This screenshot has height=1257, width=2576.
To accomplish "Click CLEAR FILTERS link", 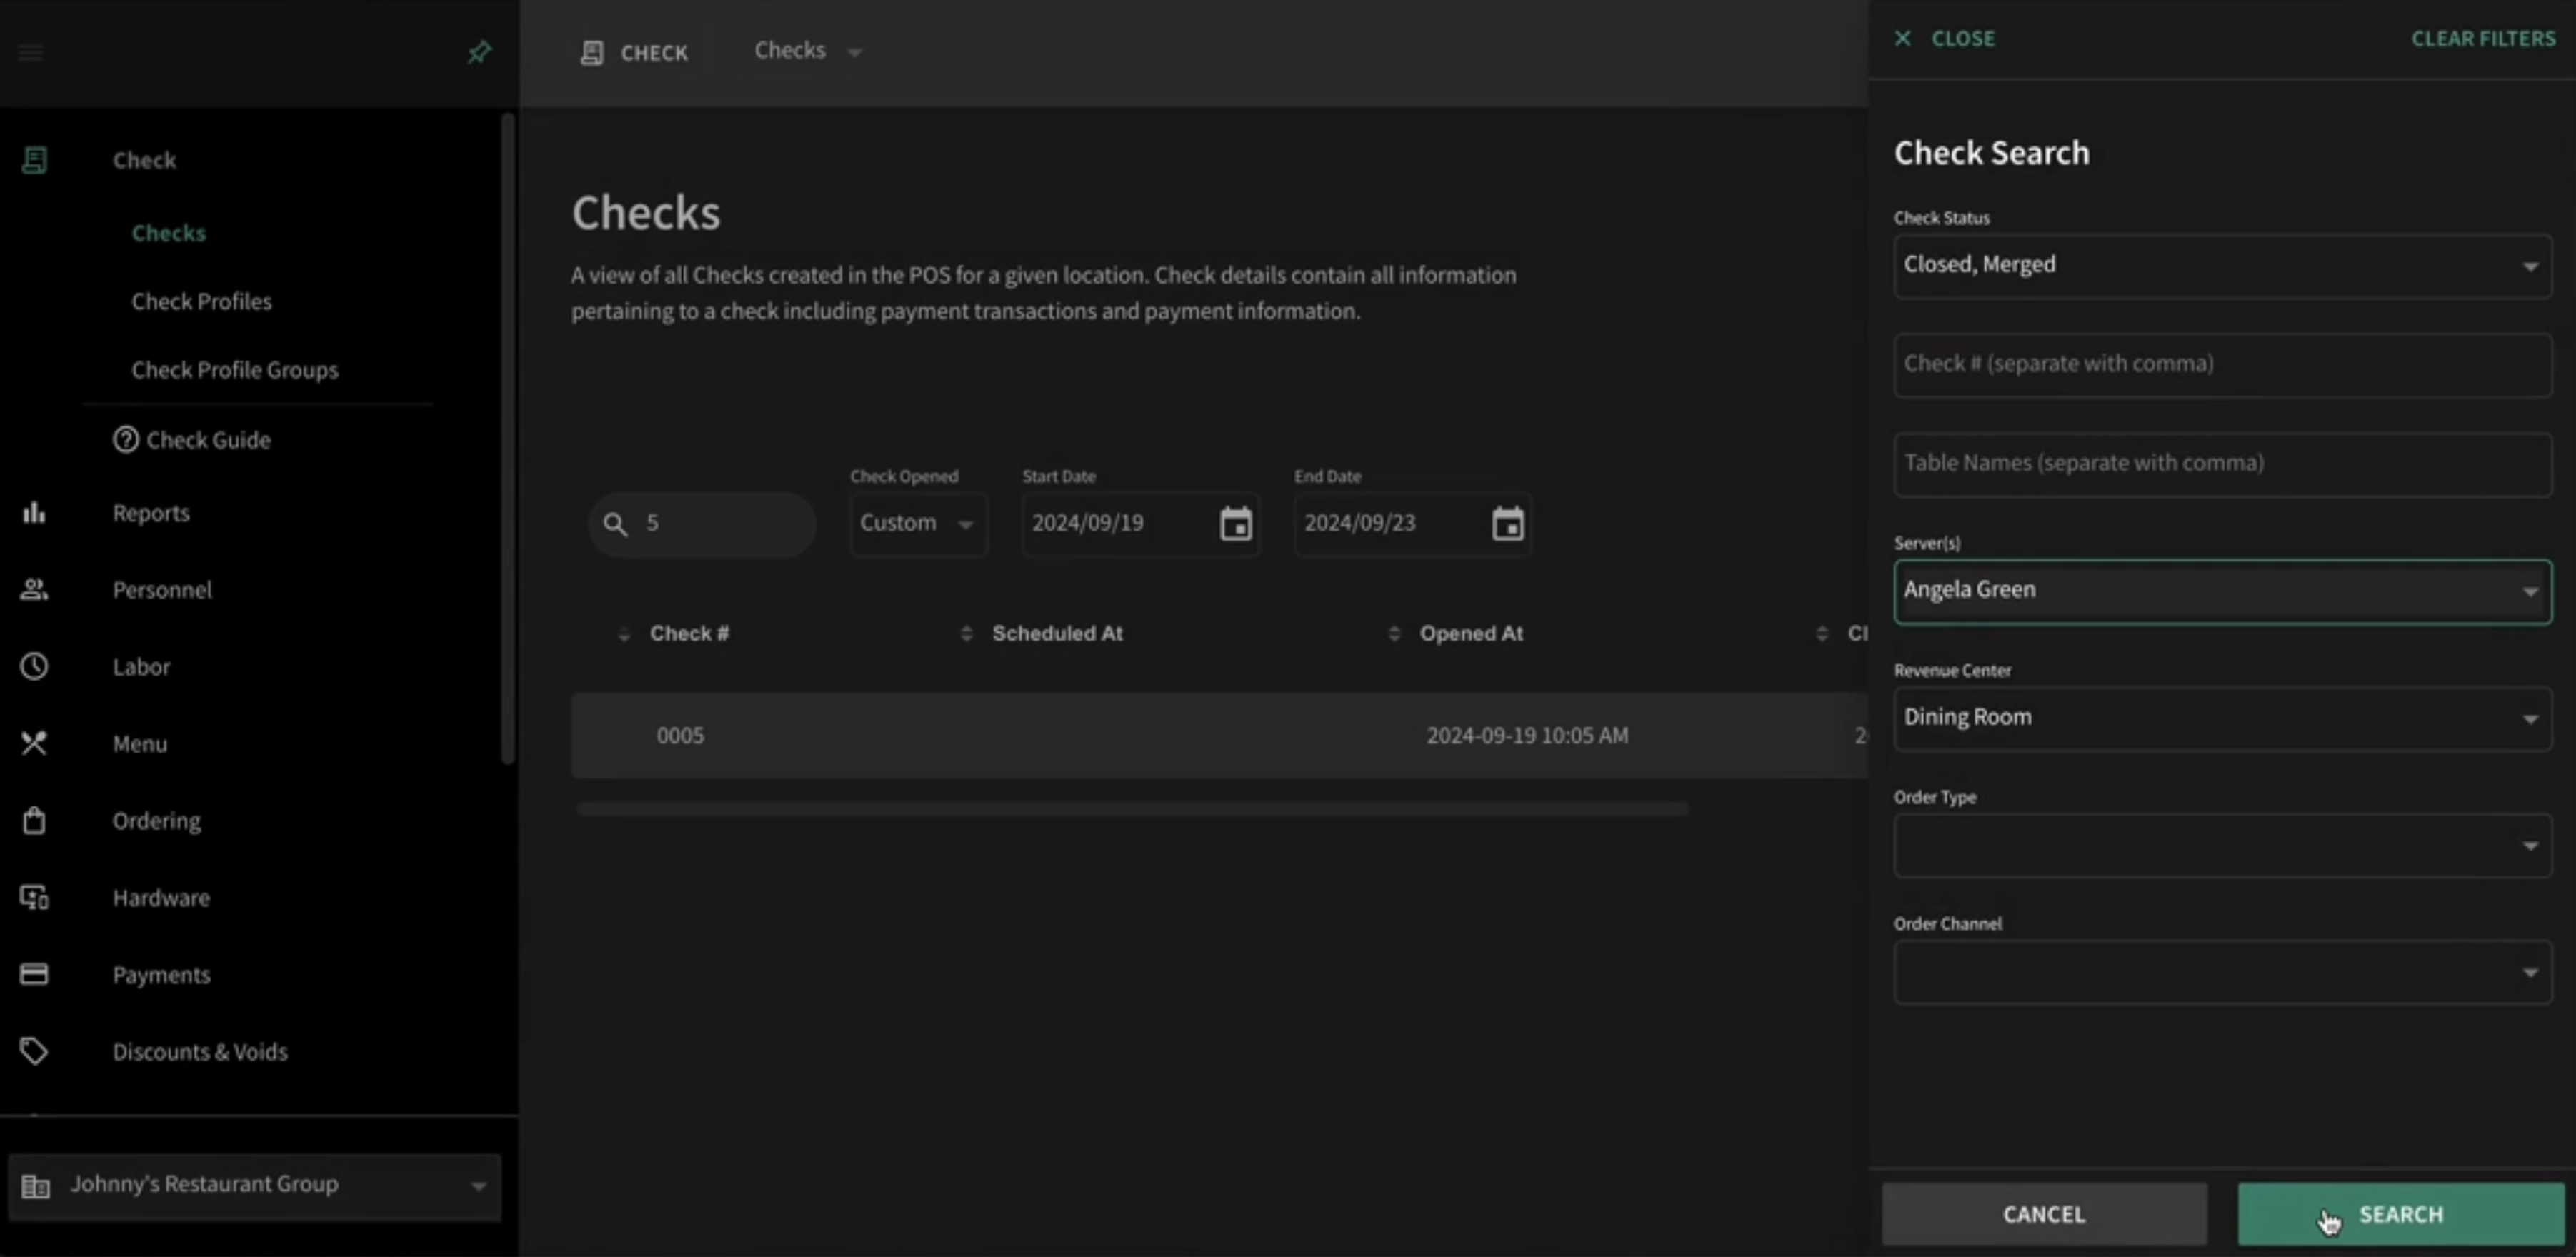I will tap(2483, 38).
